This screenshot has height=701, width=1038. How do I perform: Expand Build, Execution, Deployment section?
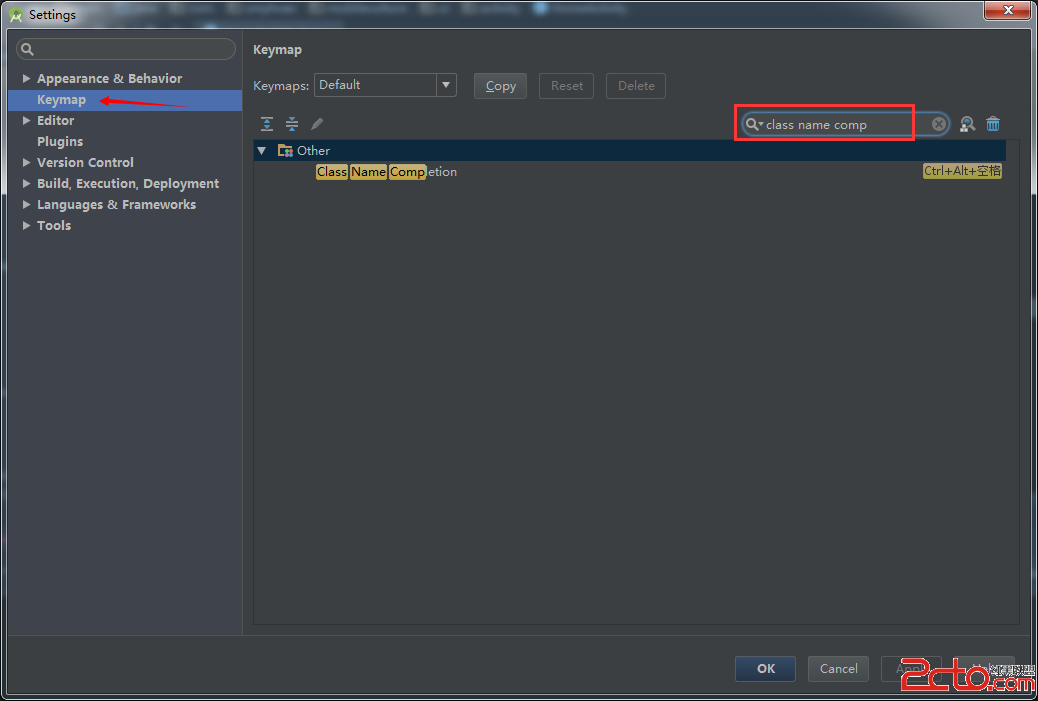coord(27,184)
